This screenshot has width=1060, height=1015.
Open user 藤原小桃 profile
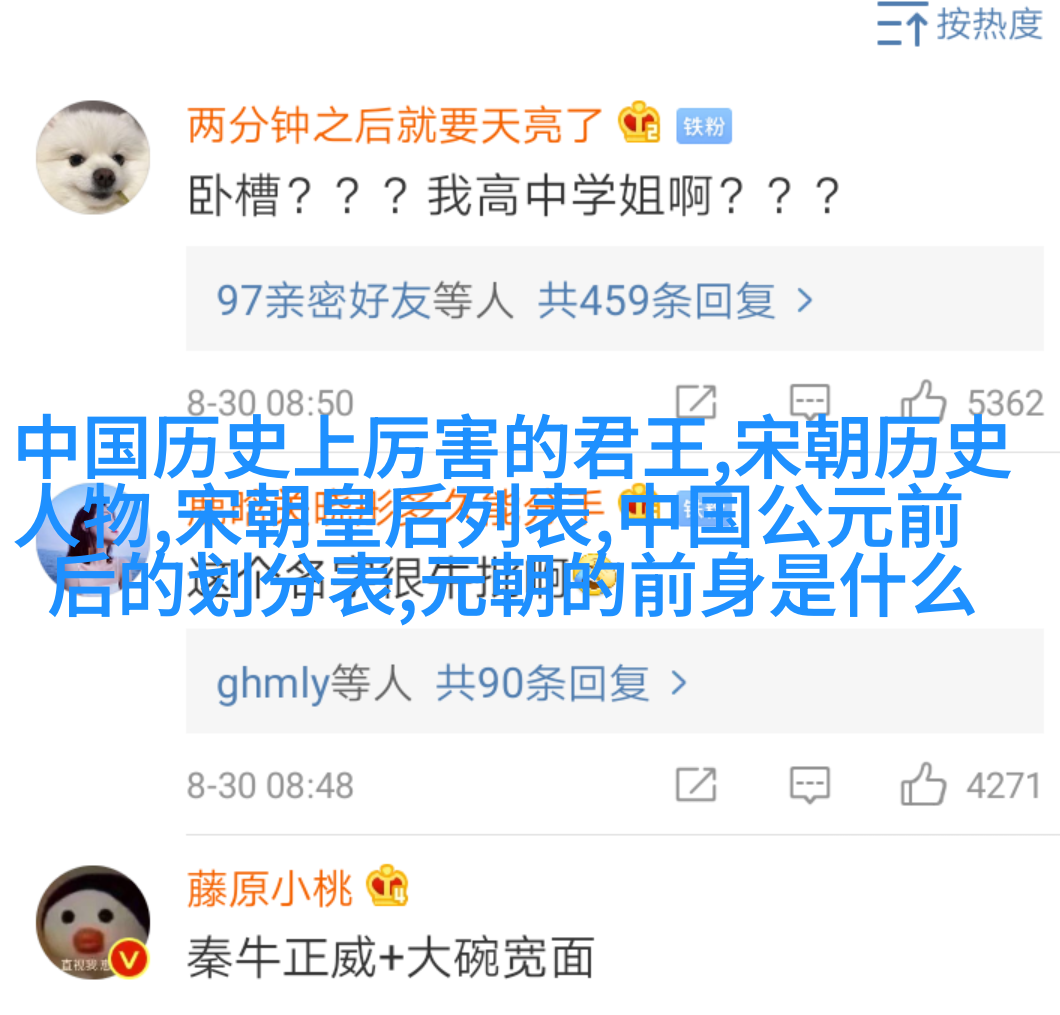click(270, 888)
